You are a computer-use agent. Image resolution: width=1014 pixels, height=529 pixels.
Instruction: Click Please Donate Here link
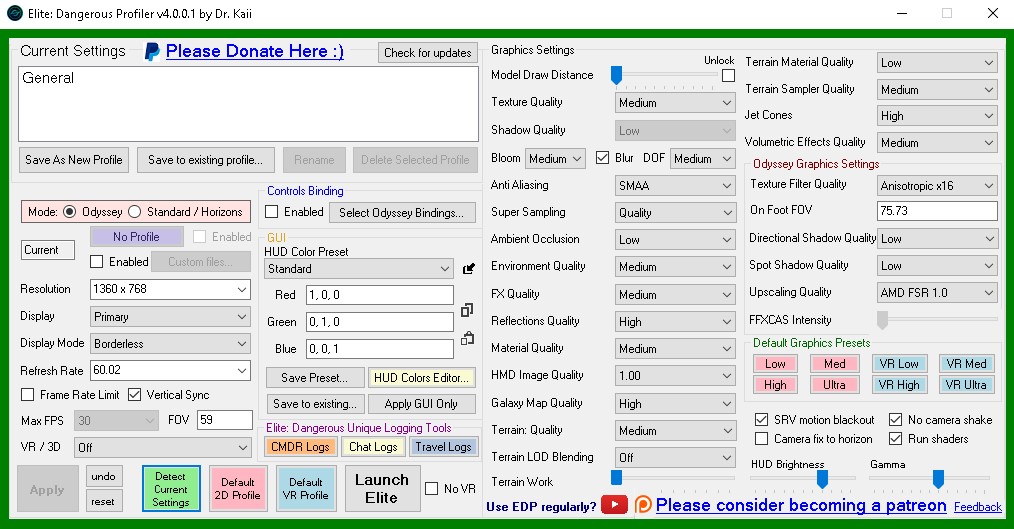click(255, 51)
